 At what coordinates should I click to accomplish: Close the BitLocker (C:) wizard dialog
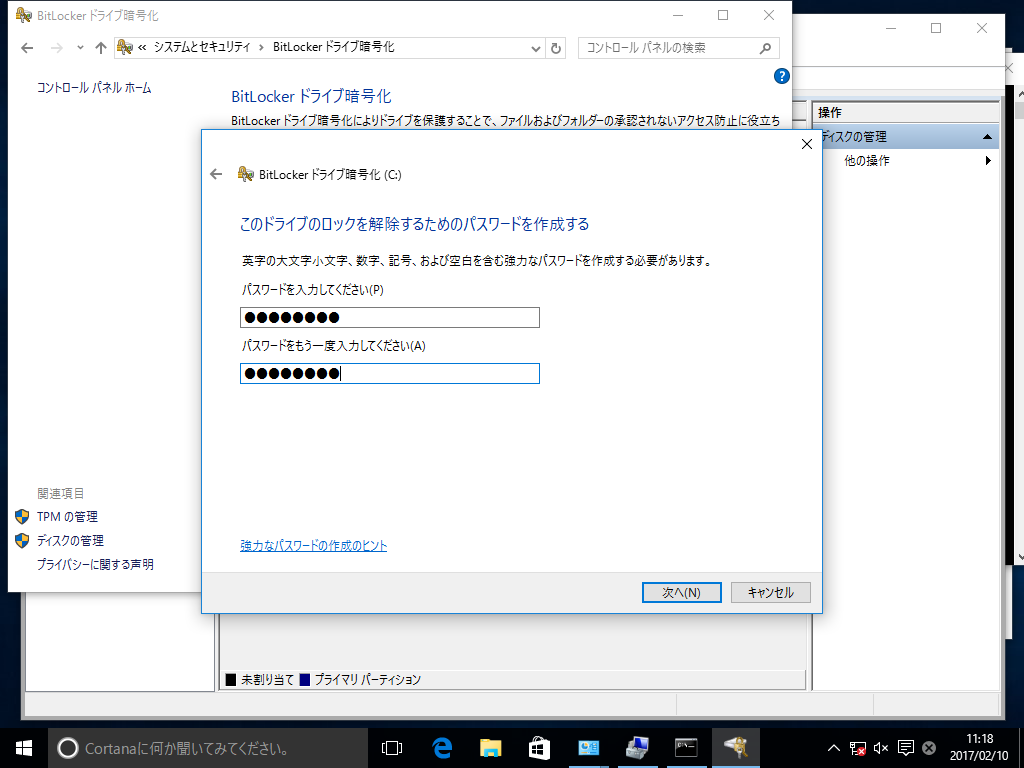[x=807, y=144]
